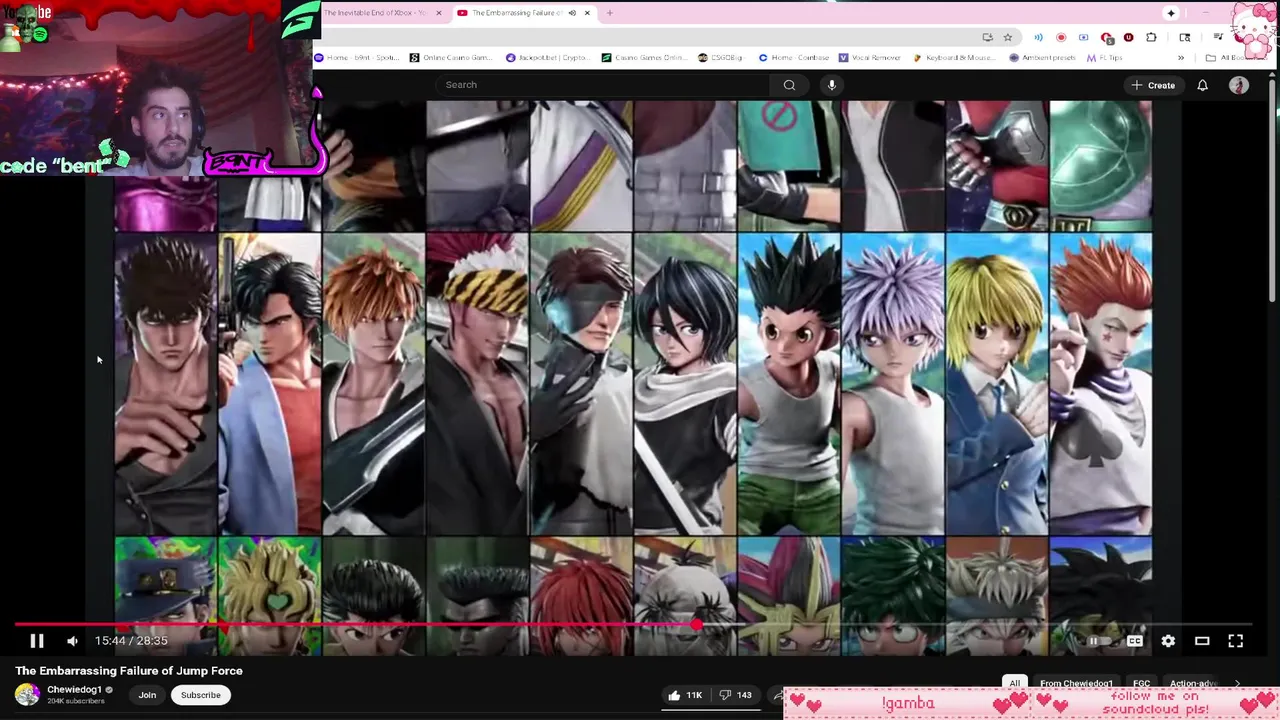Bookmark this page with star

1007,37
